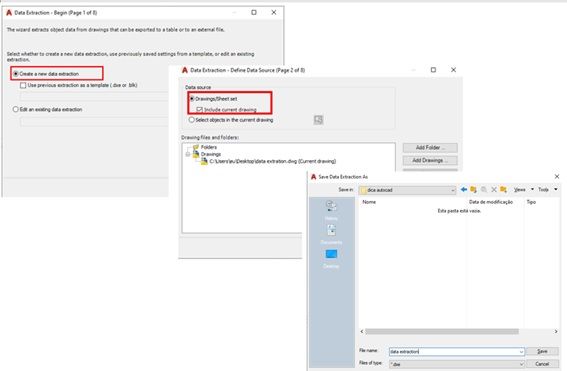
Task: Click the Folders node icon in drawing tree
Action: pyautogui.click(x=196, y=147)
